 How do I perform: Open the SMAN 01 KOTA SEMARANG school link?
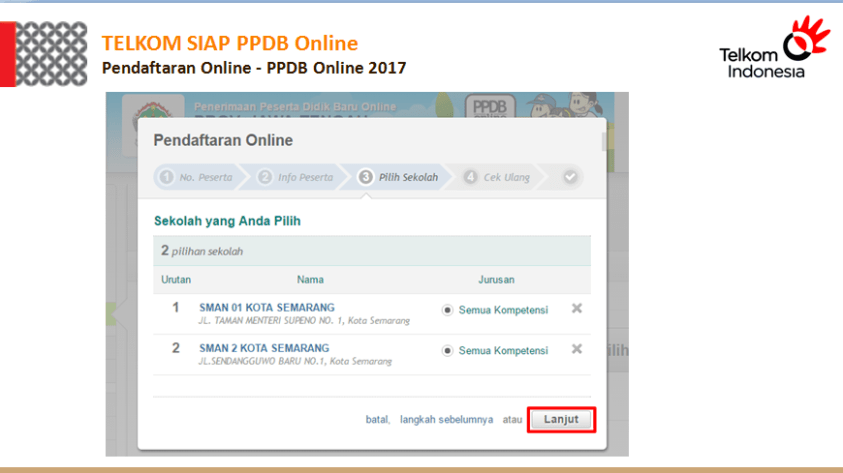(x=267, y=307)
